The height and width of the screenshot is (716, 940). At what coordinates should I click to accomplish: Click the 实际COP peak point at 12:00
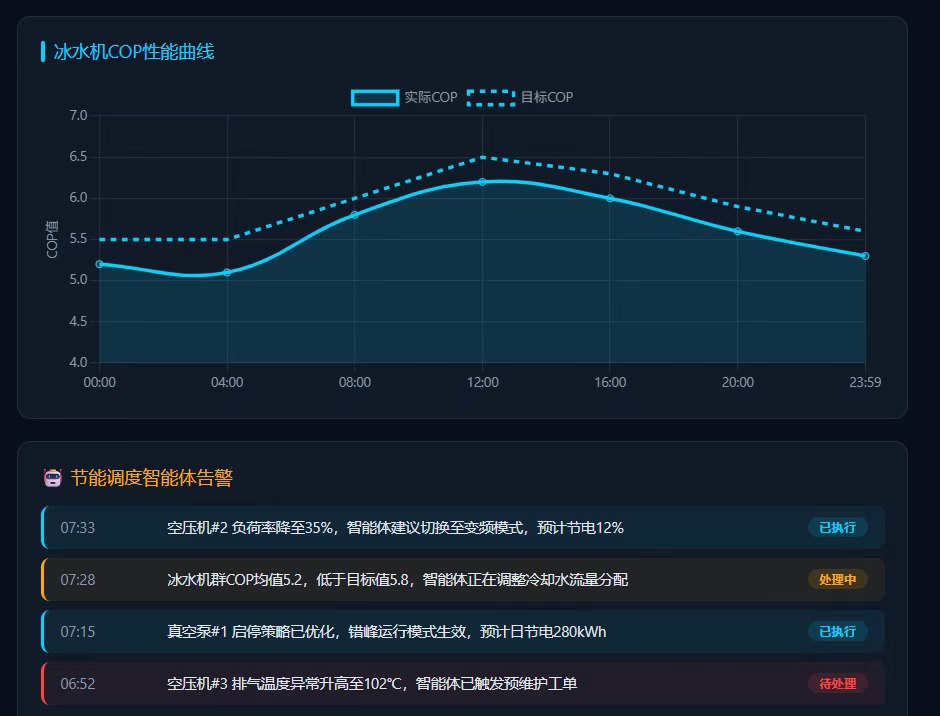click(483, 182)
